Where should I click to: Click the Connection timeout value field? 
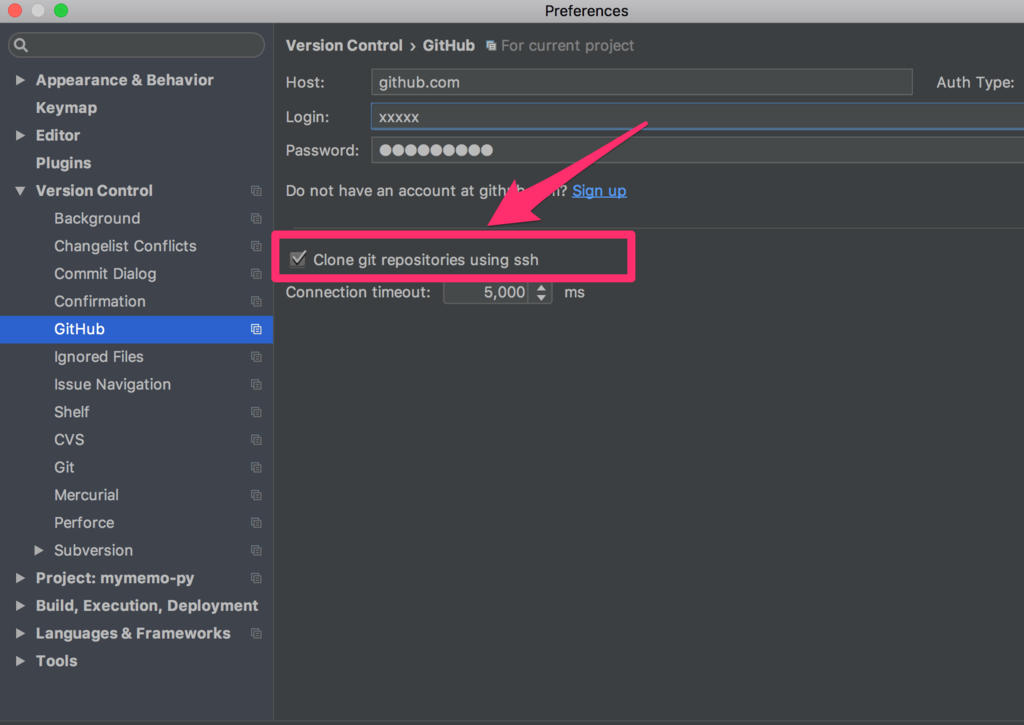486,292
